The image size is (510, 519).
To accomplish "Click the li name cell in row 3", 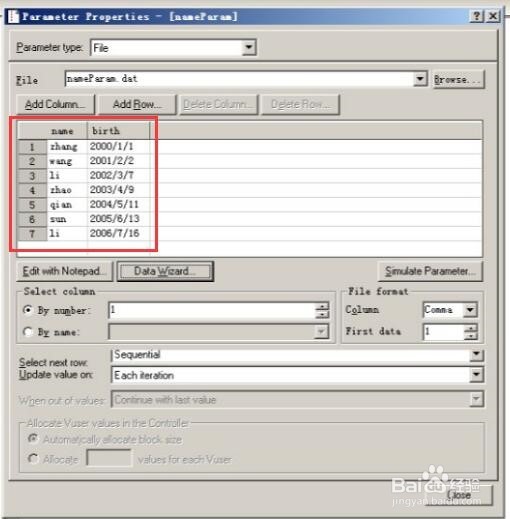I will point(67,176).
